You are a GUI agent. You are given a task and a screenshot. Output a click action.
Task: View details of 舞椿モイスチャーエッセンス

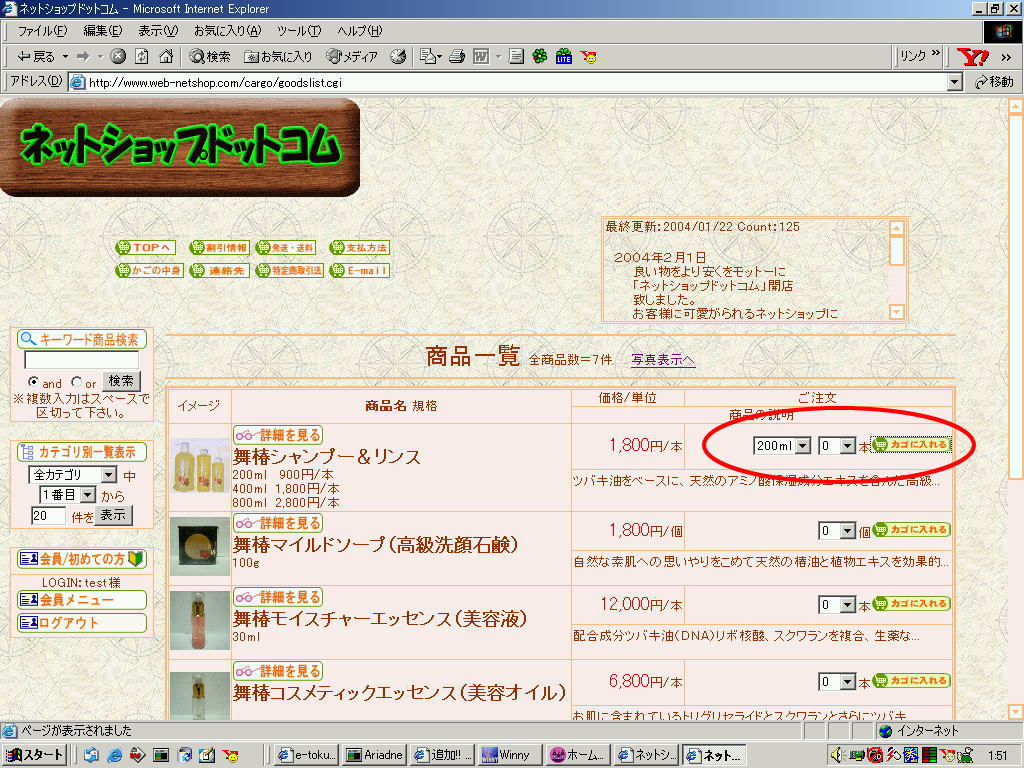(278, 597)
